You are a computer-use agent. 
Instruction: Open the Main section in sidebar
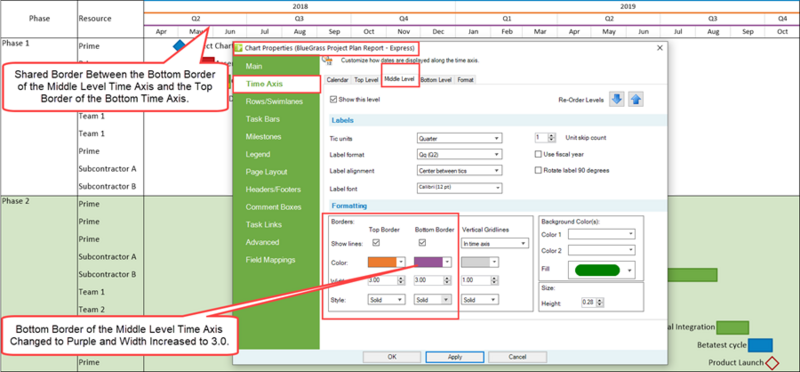click(x=254, y=66)
